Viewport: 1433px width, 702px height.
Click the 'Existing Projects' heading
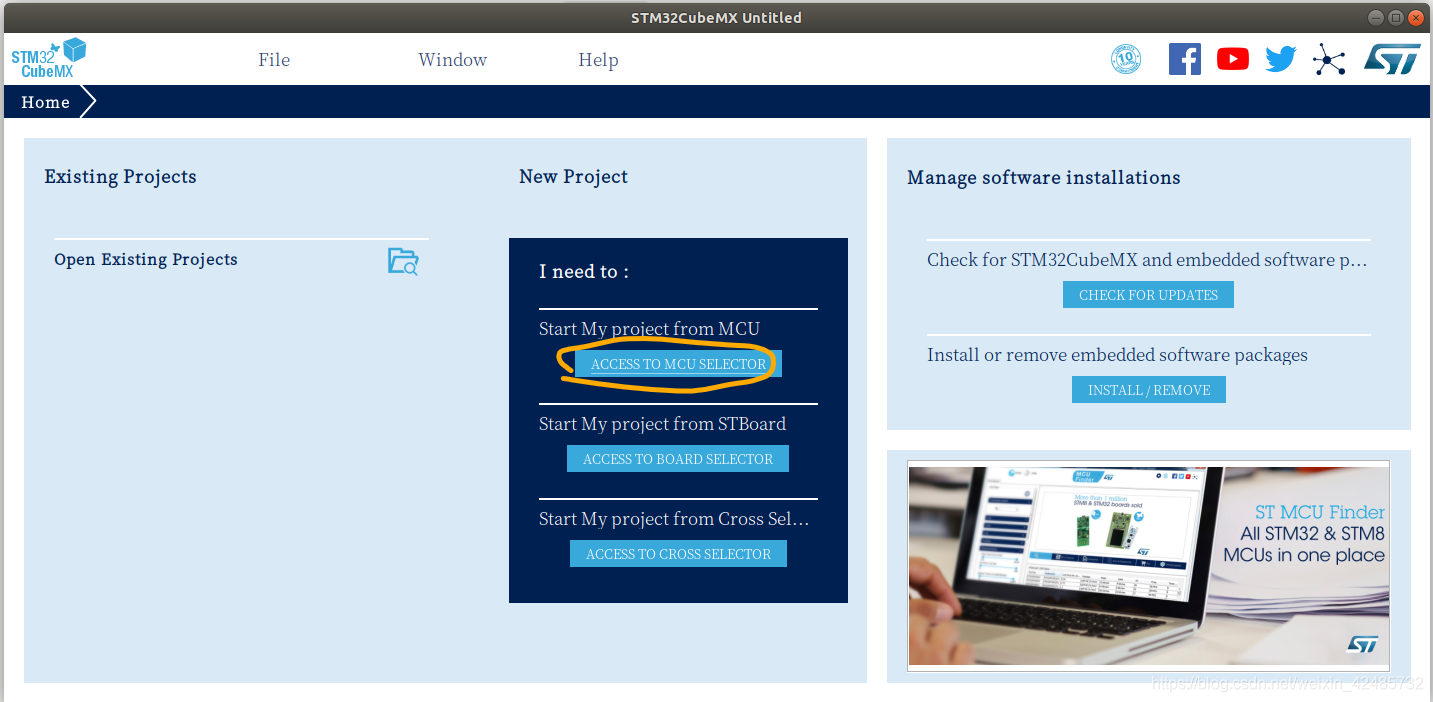tap(120, 177)
